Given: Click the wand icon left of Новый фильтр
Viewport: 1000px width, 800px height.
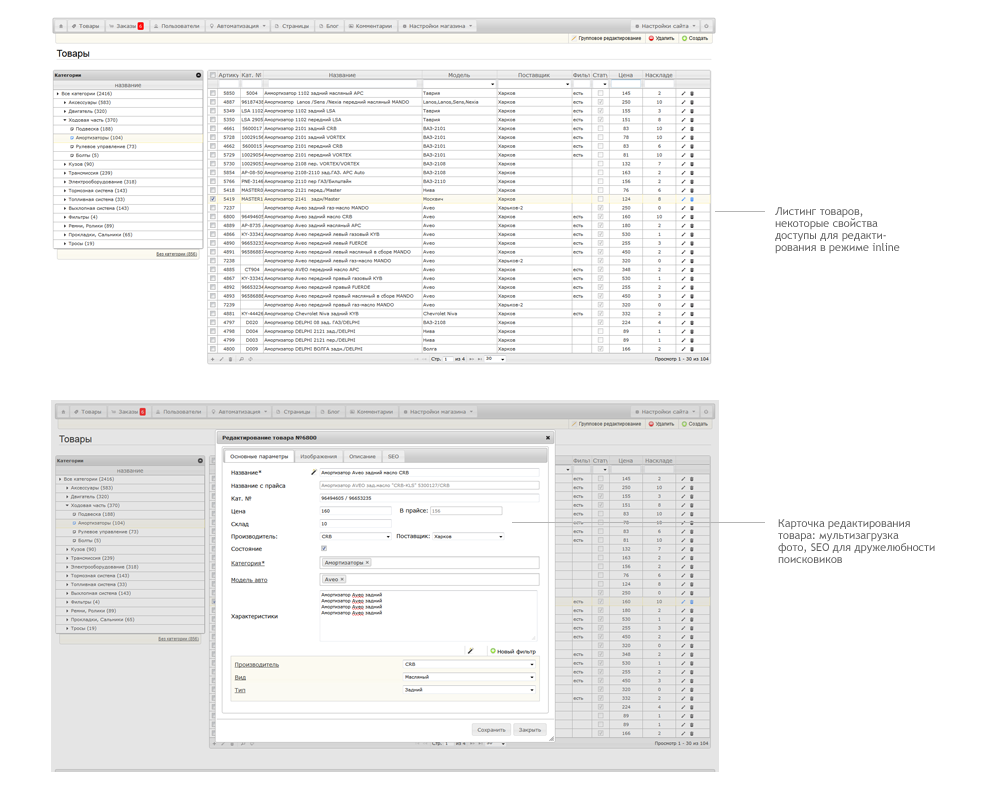Looking at the screenshot, I should (470, 651).
